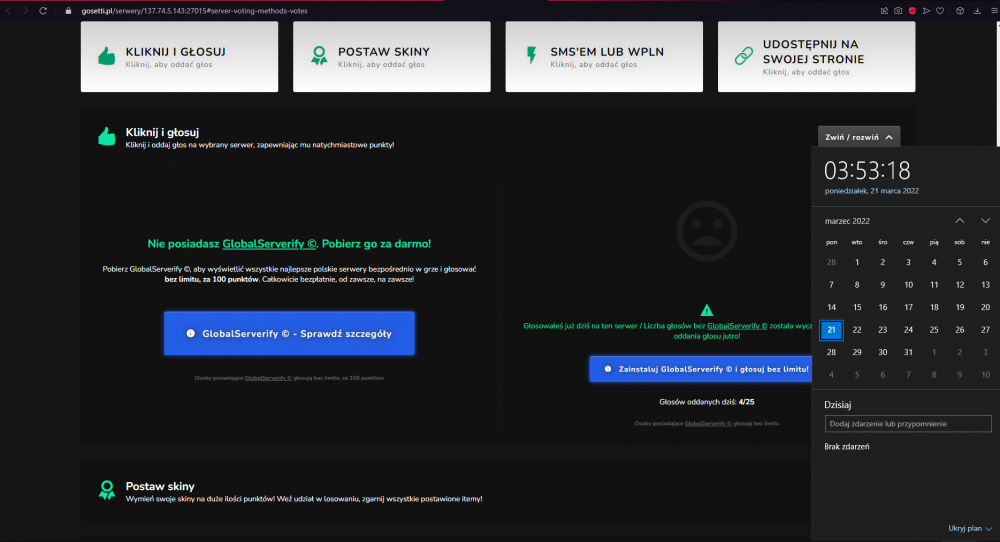1000x542 pixels.
Task: Reload the page with refresh icon
Action: pyautogui.click(x=43, y=11)
